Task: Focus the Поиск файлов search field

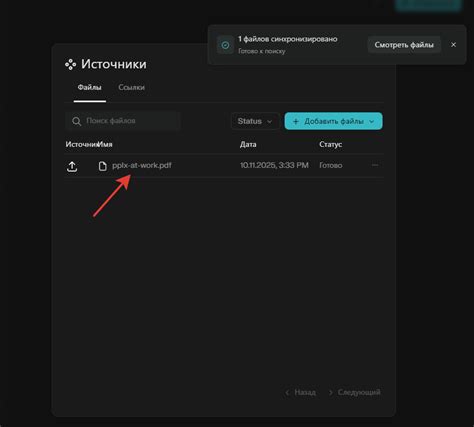Action: [123, 121]
